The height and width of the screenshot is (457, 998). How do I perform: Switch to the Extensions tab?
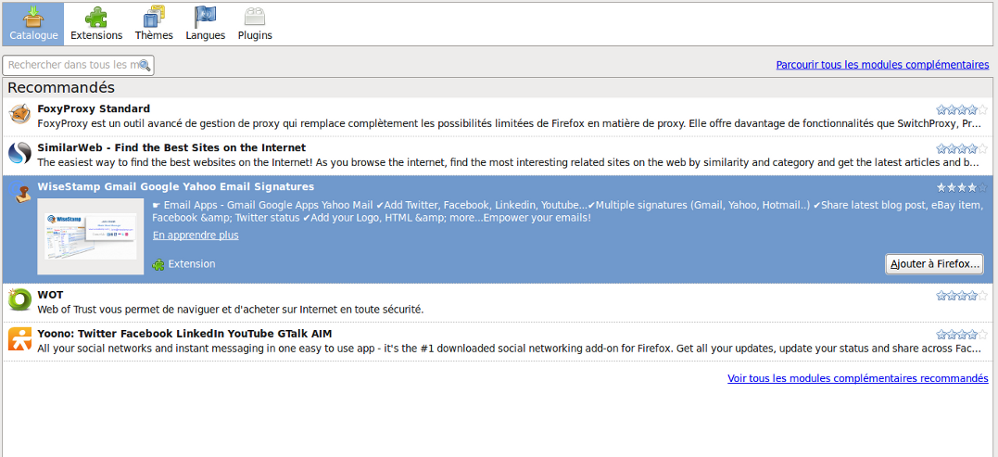(x=96, y=24)
